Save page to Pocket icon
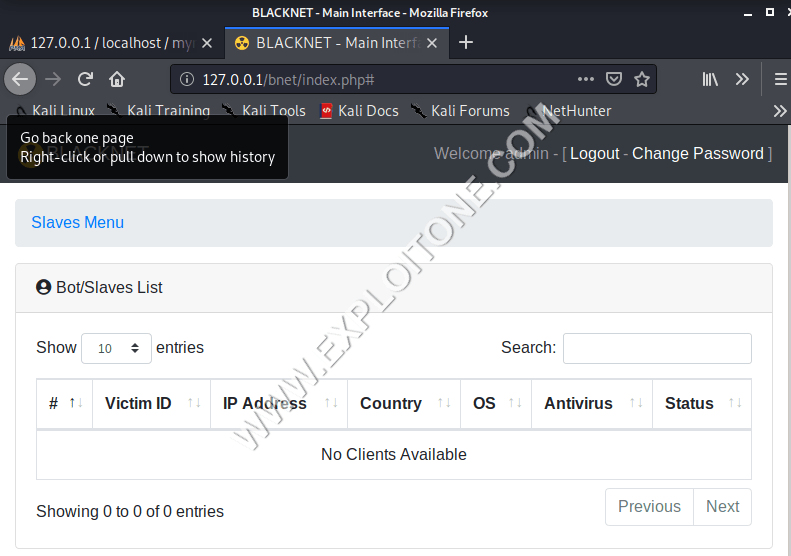The width and height of the screenshot is (791, 556). pyautogui.click(x=613, y=79)
